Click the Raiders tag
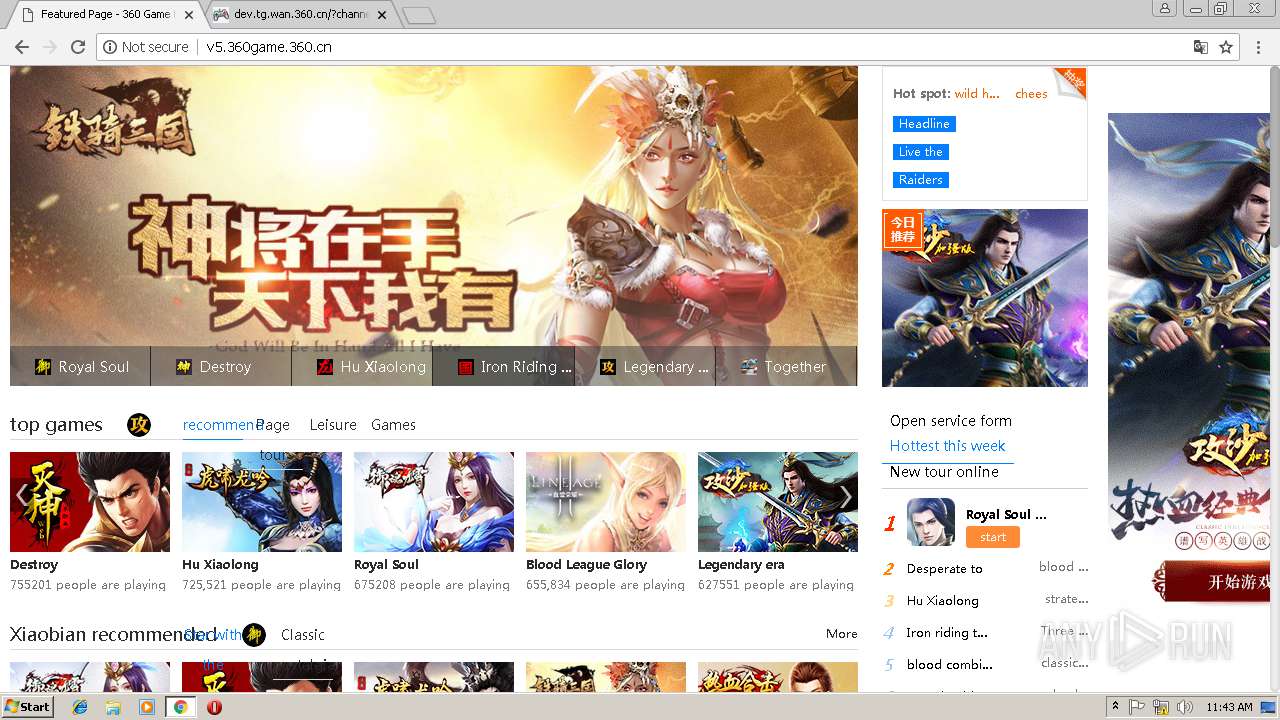The height and width of the screenshot is (720, 1280). (920, 180)
